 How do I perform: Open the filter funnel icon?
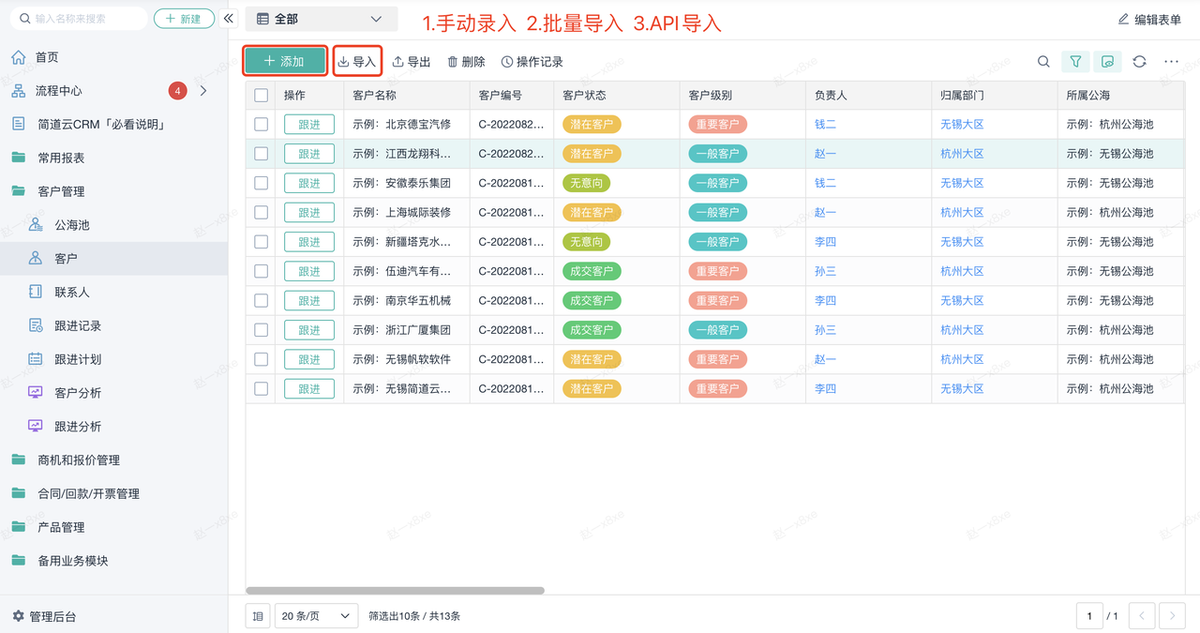(x=1075, y=62)
